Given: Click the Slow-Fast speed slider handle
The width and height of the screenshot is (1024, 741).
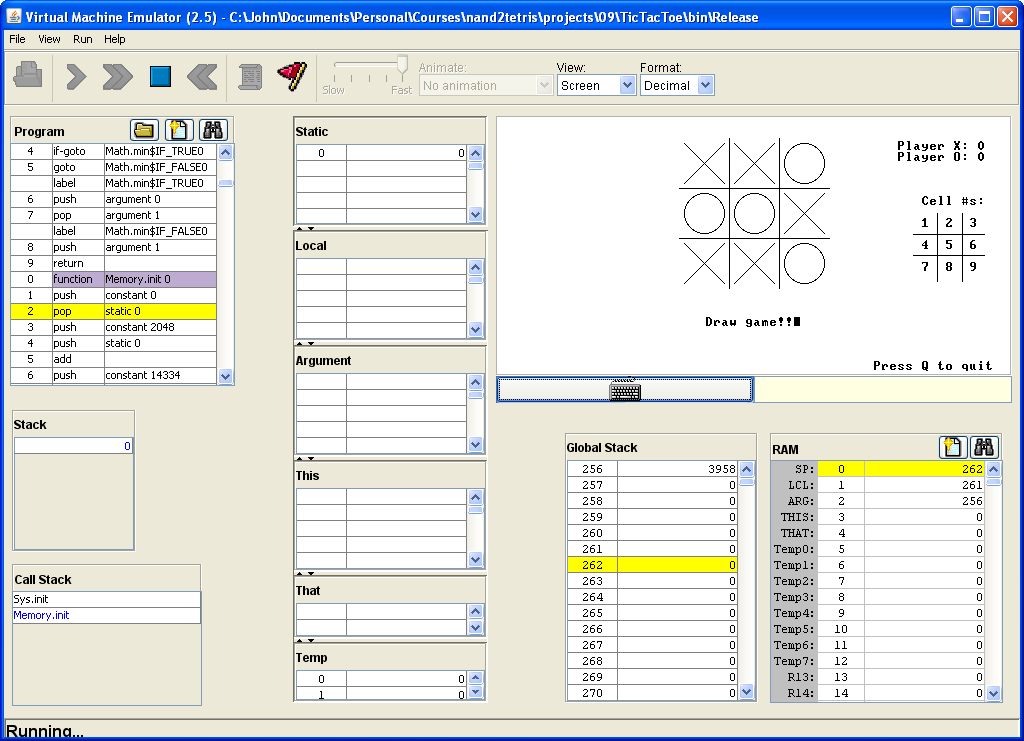Looking at the screenshot, I should [x=403, y=64].
